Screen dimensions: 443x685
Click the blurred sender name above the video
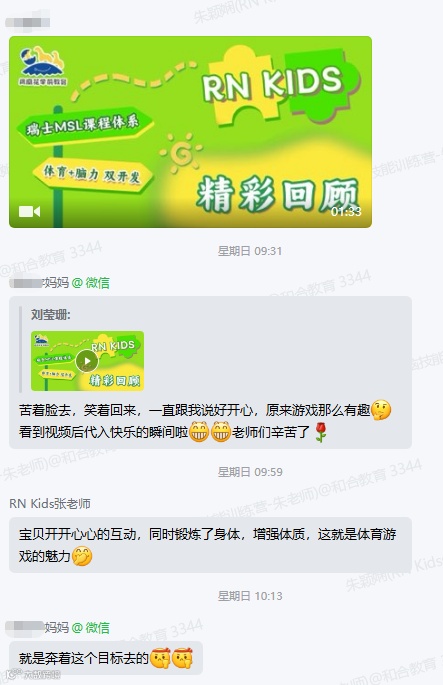(x=27, y=22)
